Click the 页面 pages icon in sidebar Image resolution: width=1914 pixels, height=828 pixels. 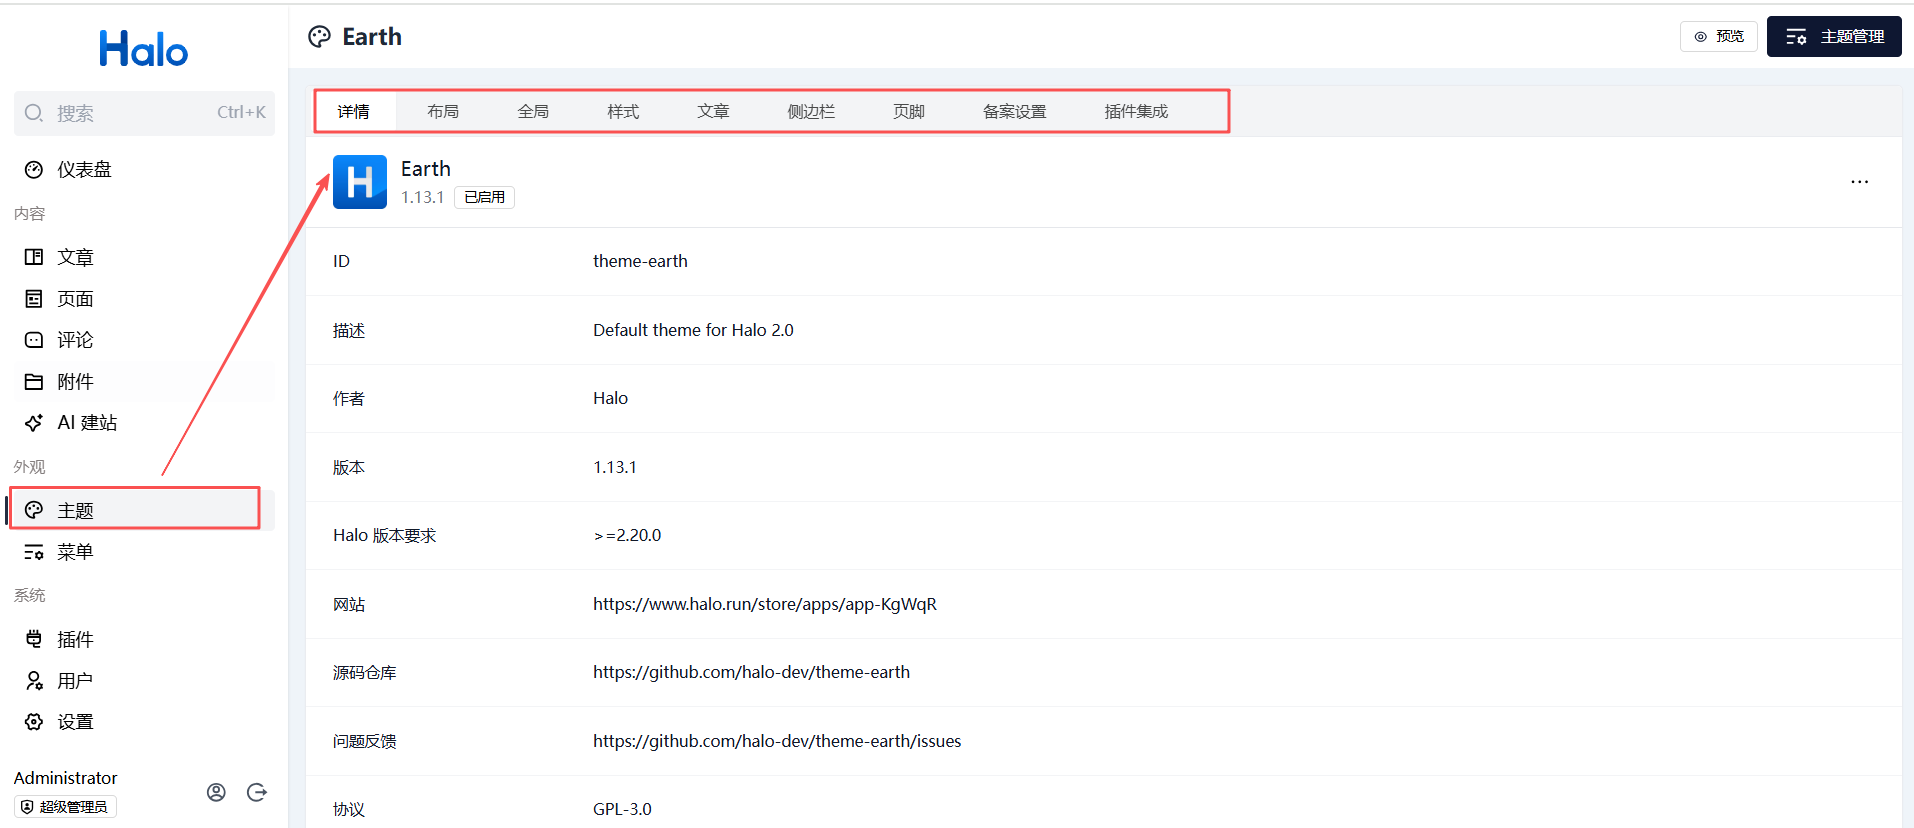pos(34,299)
